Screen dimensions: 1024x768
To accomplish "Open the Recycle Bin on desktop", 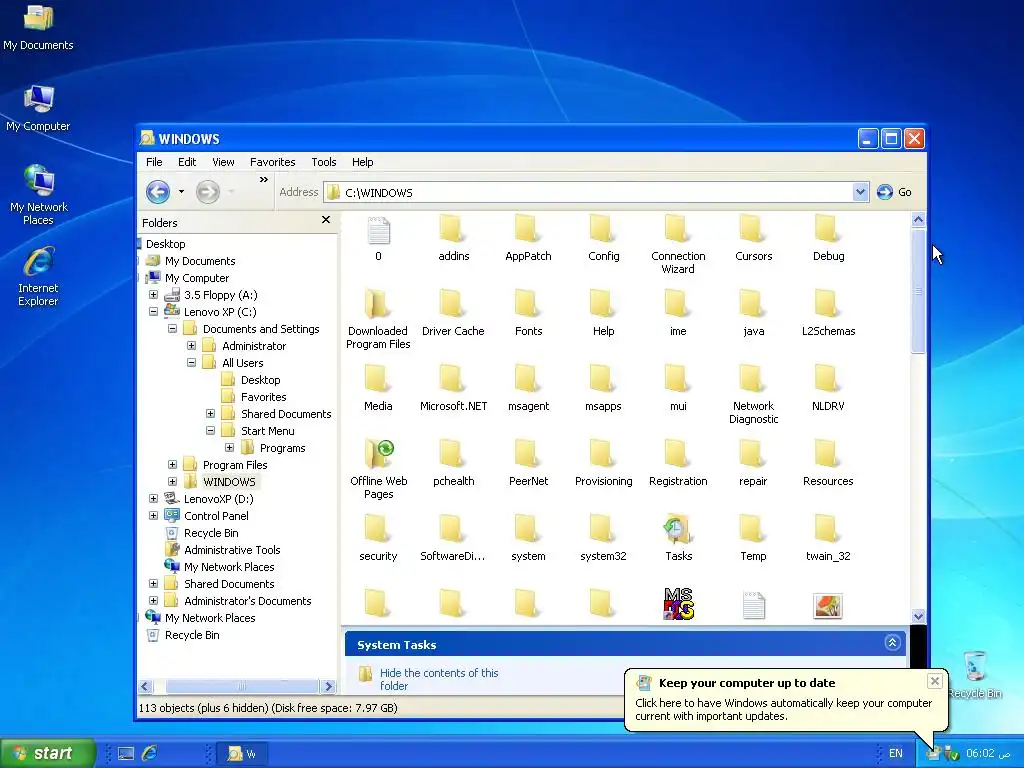I will point(974,667).
